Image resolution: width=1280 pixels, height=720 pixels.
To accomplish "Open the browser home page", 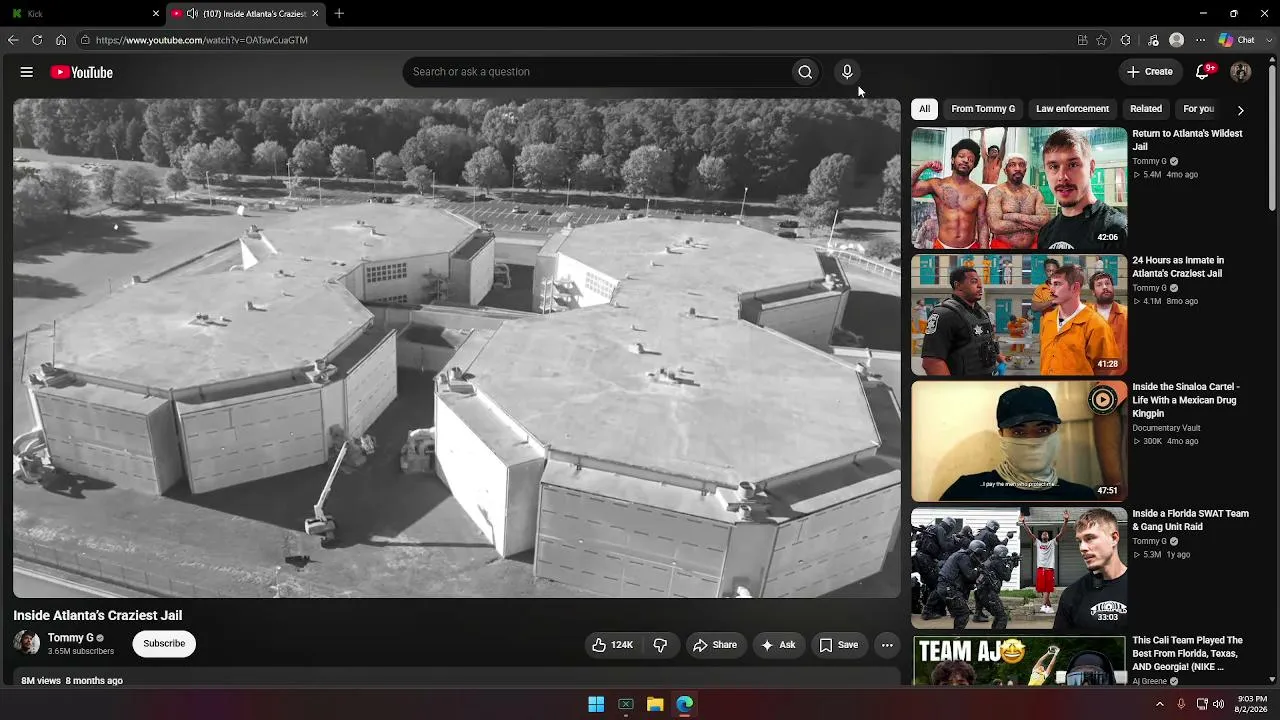I will pos(61,40).
